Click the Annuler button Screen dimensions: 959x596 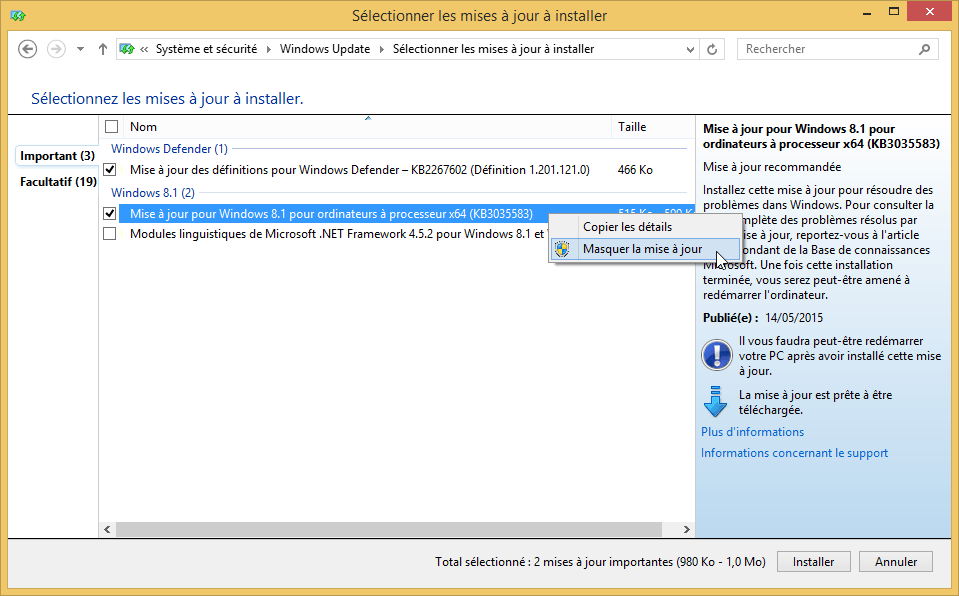[896, 562]
